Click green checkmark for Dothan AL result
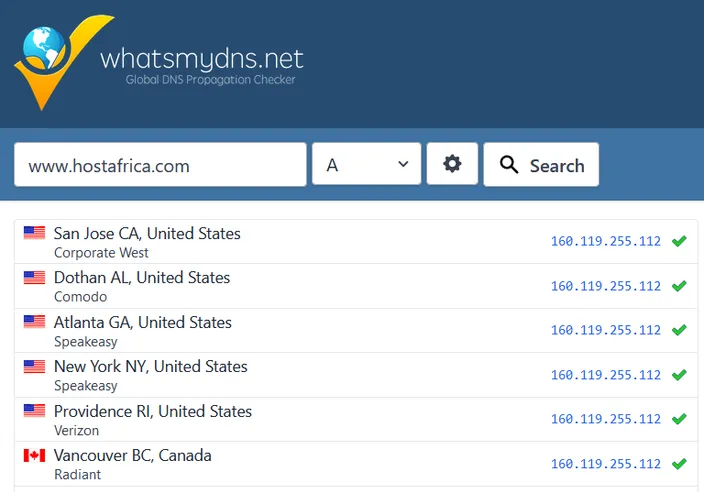This screenshot has height=492, width=704. pyautogui.click(x=679, y=286)
